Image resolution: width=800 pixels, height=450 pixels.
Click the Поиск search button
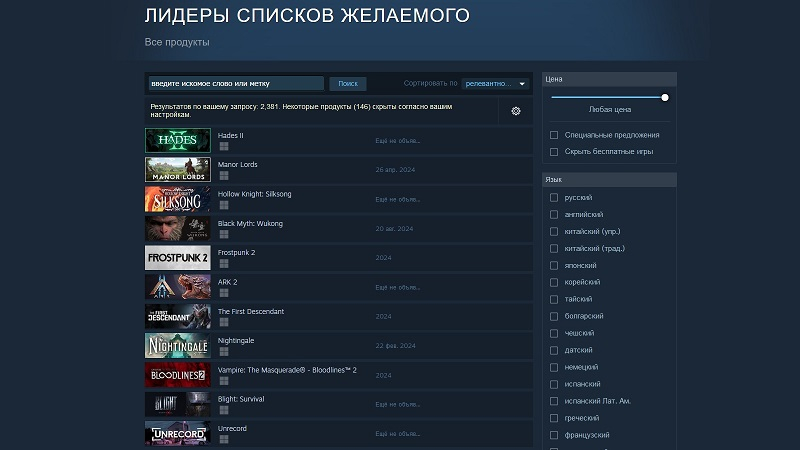click(x=348, y=84)
